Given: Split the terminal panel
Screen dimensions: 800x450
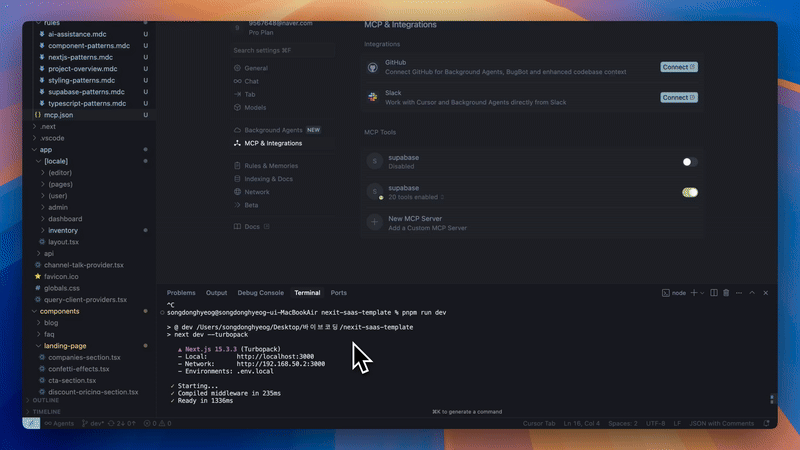Looking at the screenshot, I should pyautogui.click(x=716, y=293).
